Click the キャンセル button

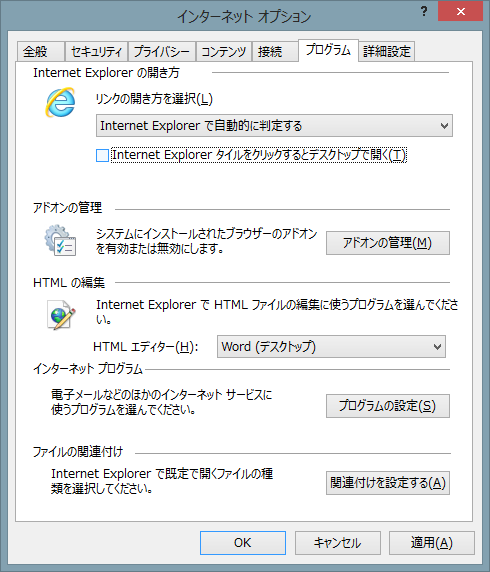pyautogui.click(x=337, y=543)
